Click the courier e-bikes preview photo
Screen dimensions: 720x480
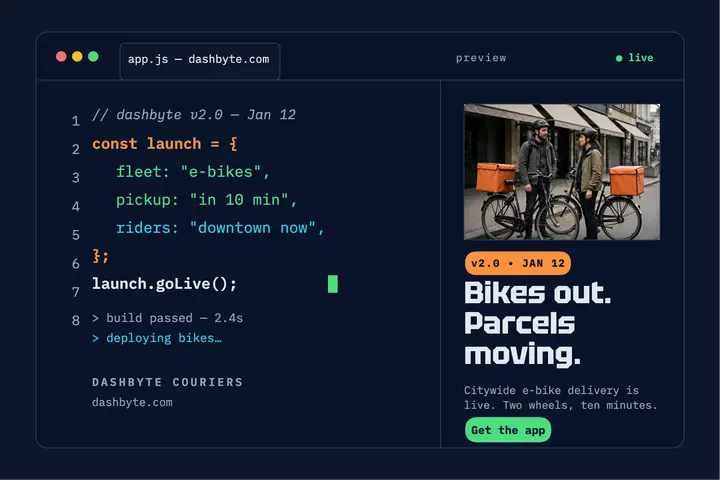pyautogui.click(x=562, y=172)
